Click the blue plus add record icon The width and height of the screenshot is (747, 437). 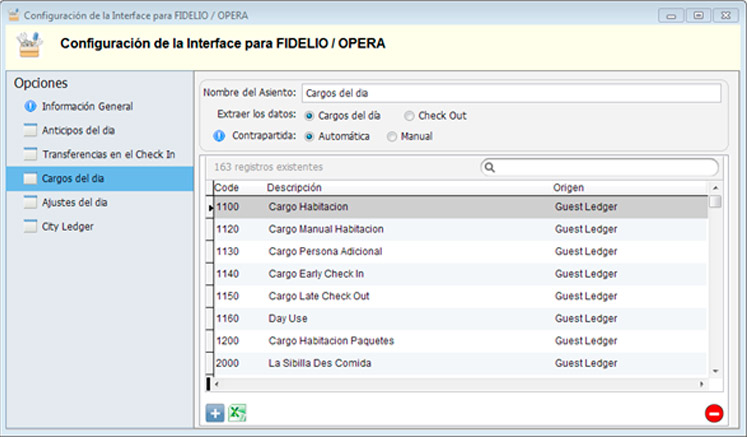(x=215, y=413)
